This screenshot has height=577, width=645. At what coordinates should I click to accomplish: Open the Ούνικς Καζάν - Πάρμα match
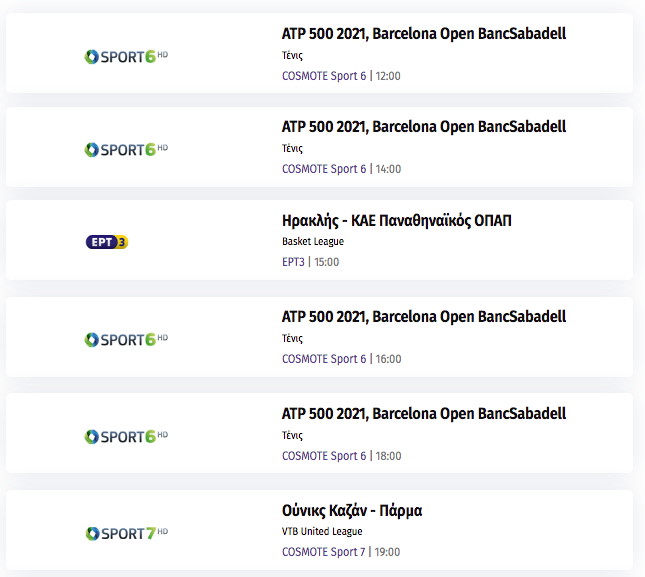352,510
